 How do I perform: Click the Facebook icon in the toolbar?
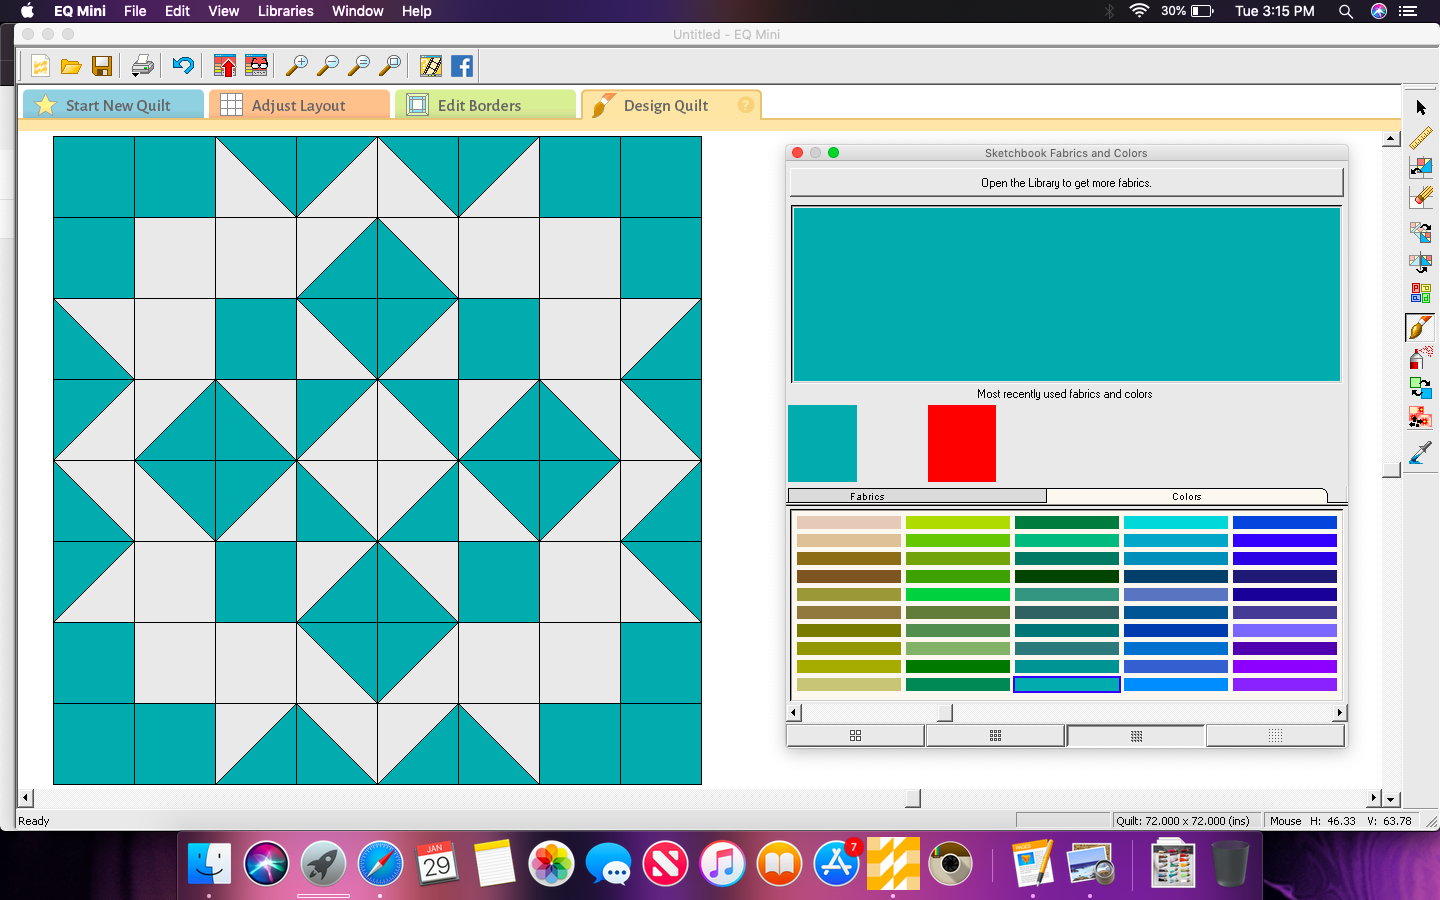[x=462, y=66]
